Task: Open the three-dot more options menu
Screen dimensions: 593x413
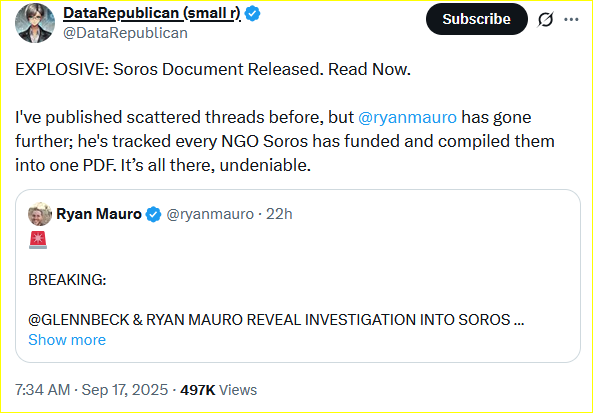Action: (571, 19)
